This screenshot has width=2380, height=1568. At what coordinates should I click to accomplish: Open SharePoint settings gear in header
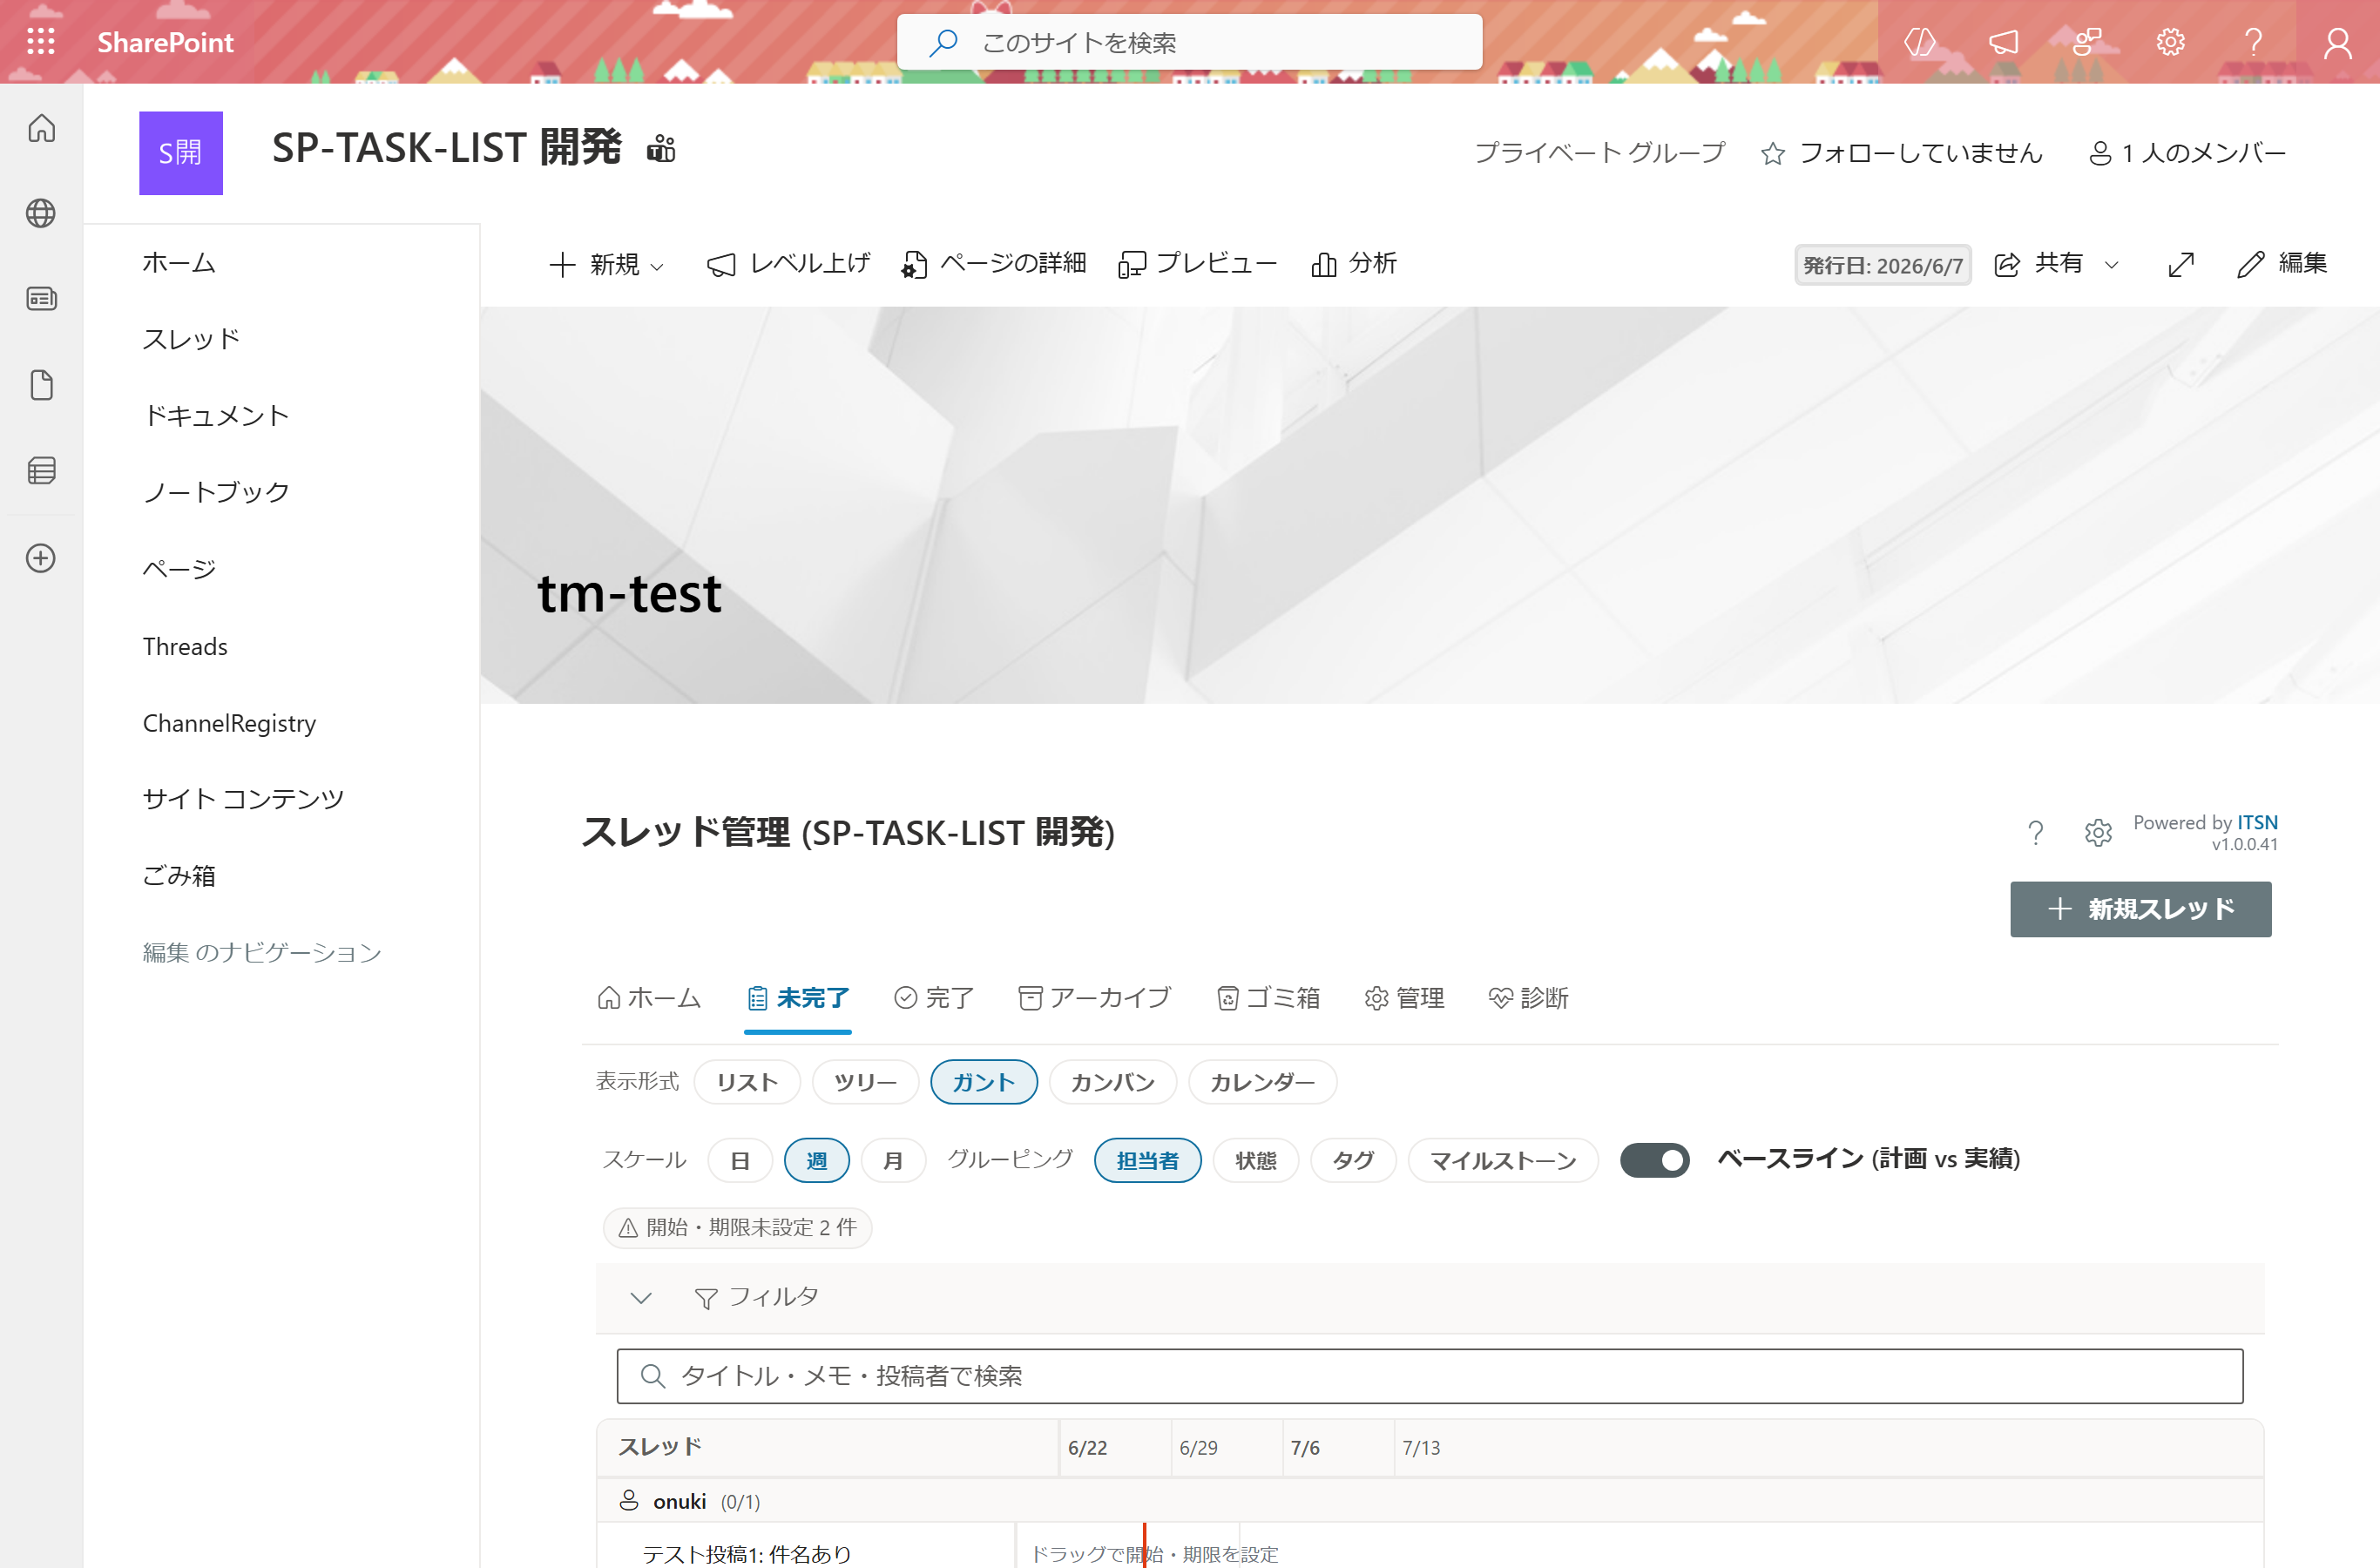point(2170,42)
